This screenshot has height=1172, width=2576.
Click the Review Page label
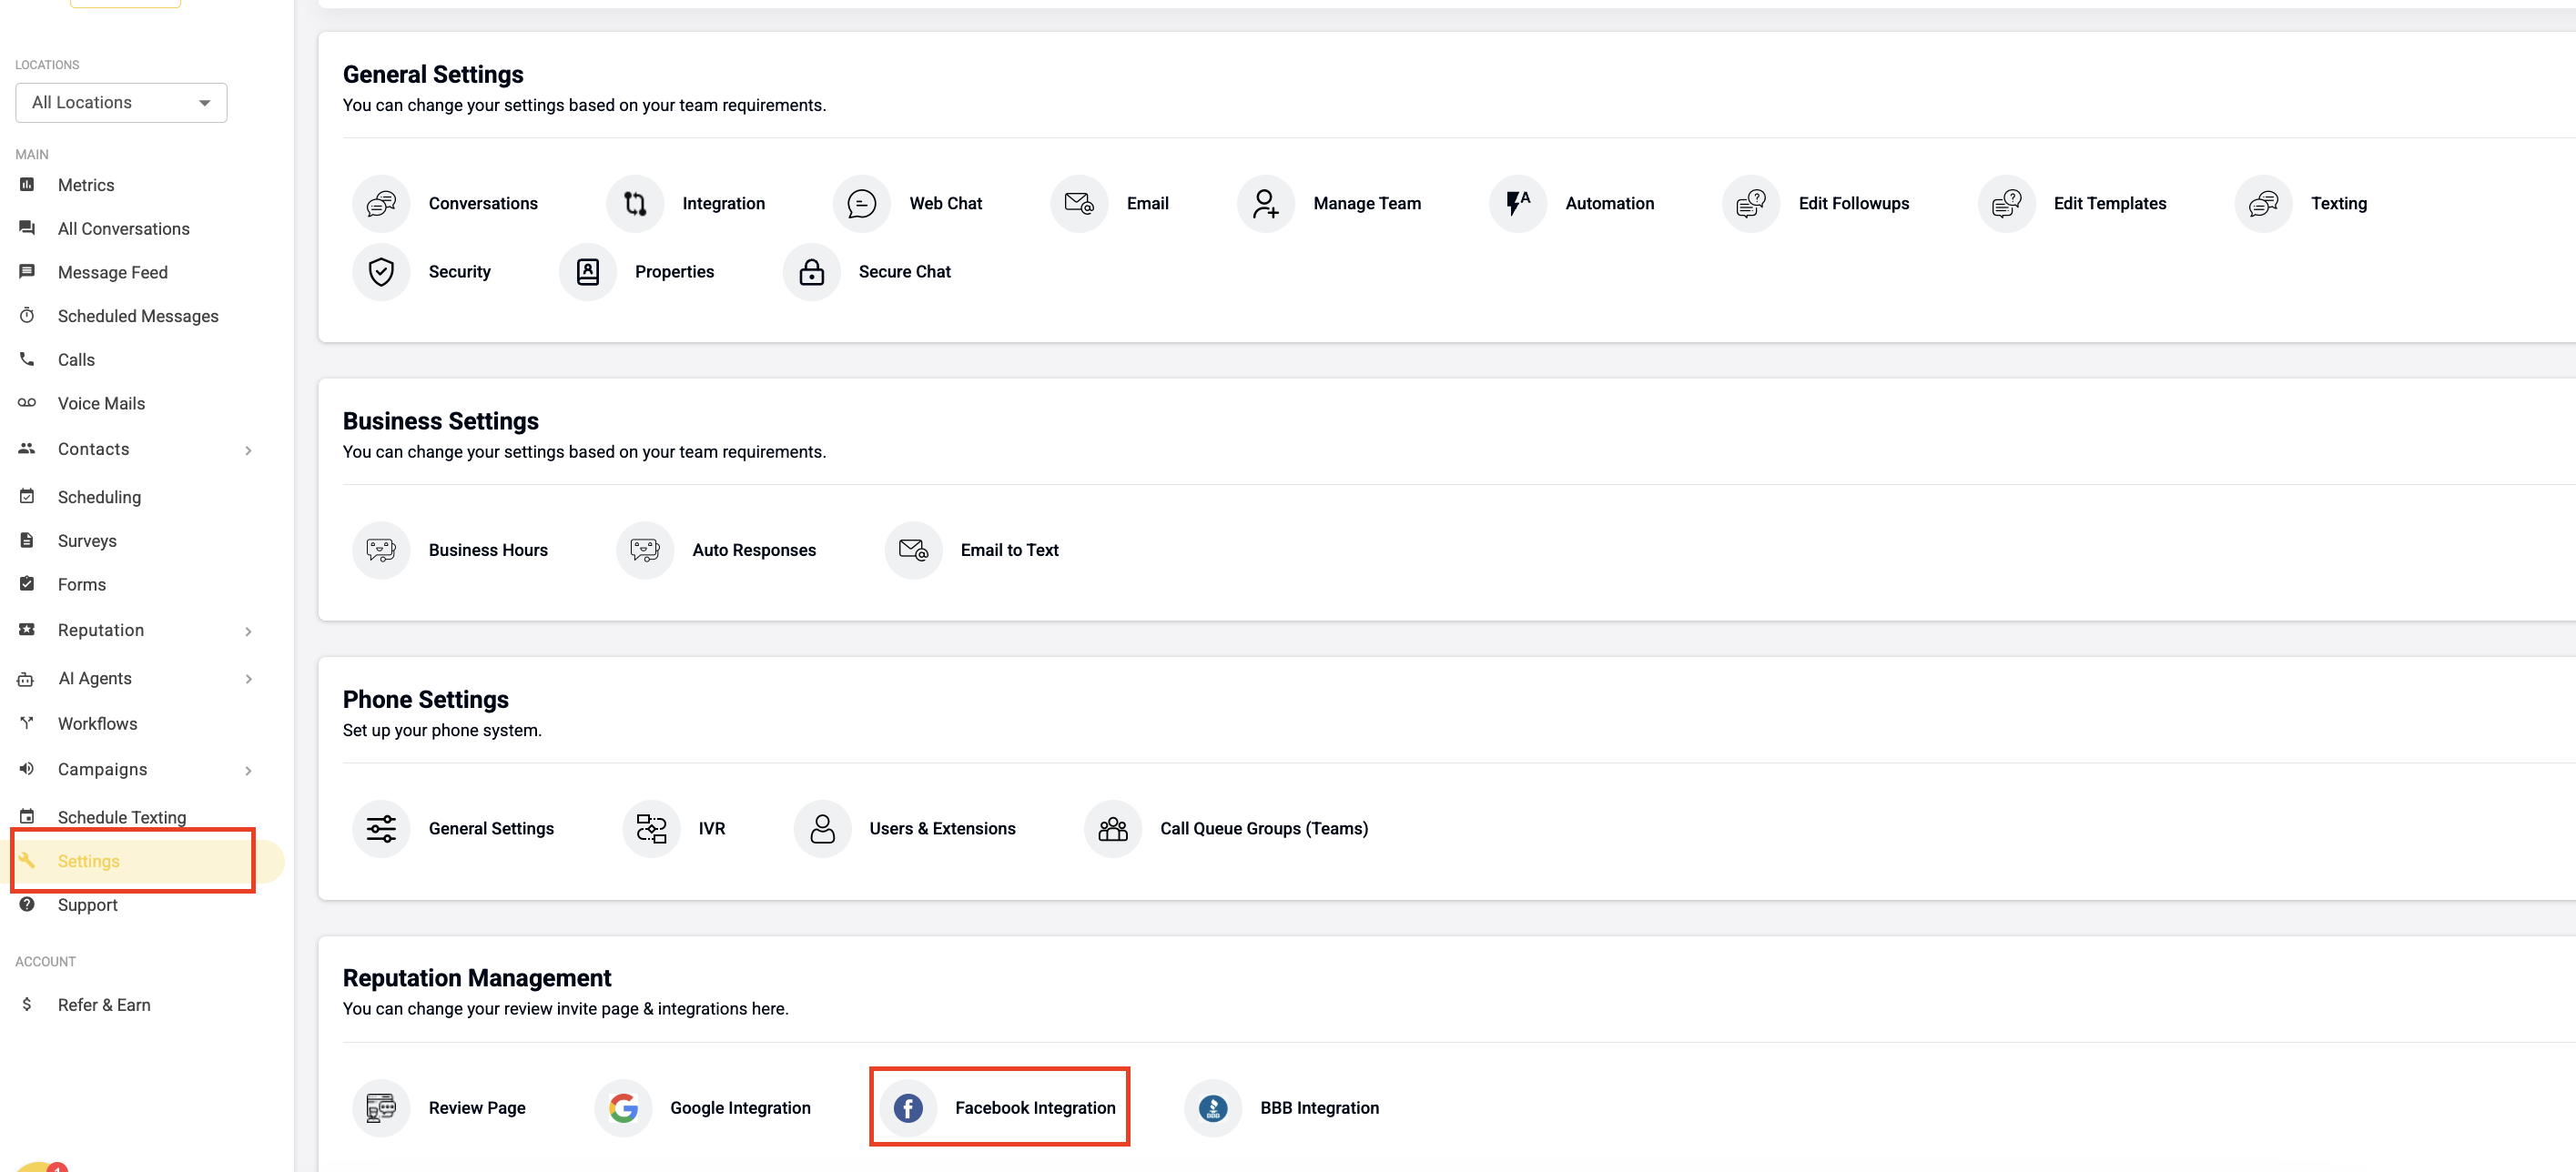tap(477, 1108)
